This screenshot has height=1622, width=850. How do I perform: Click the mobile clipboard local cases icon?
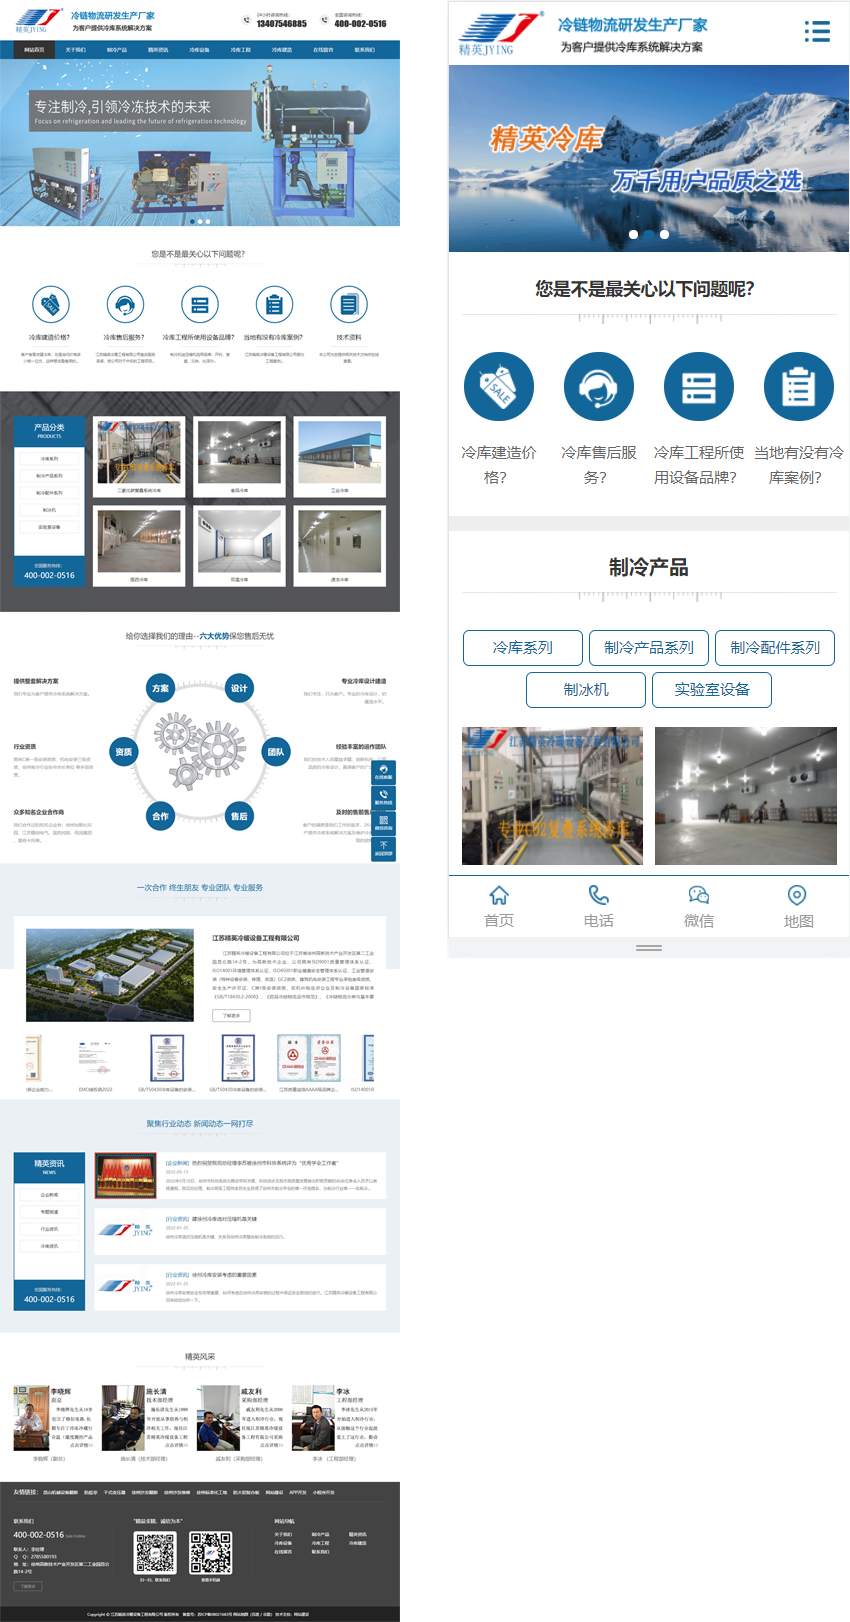(798, 387)
